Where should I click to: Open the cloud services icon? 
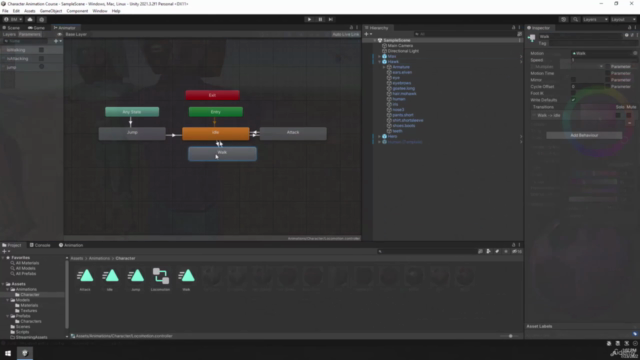pos(30,19)
